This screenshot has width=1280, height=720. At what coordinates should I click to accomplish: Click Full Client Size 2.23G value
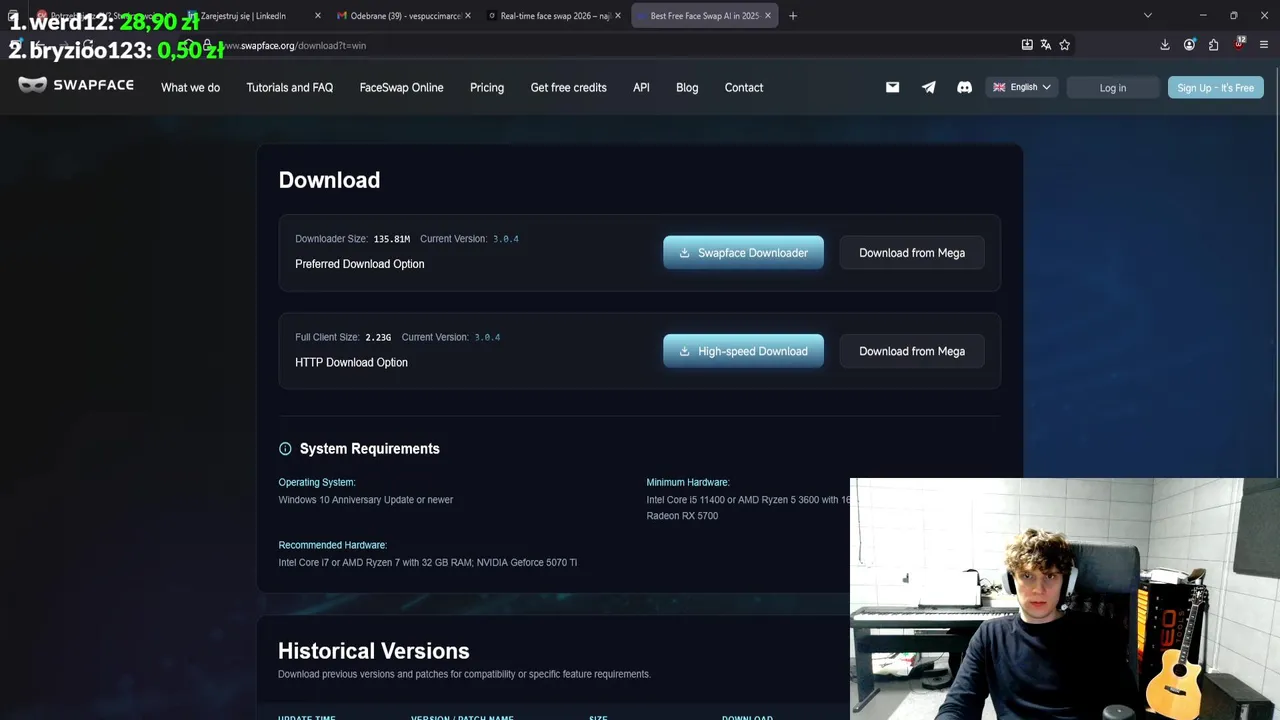tap(378, 337)
